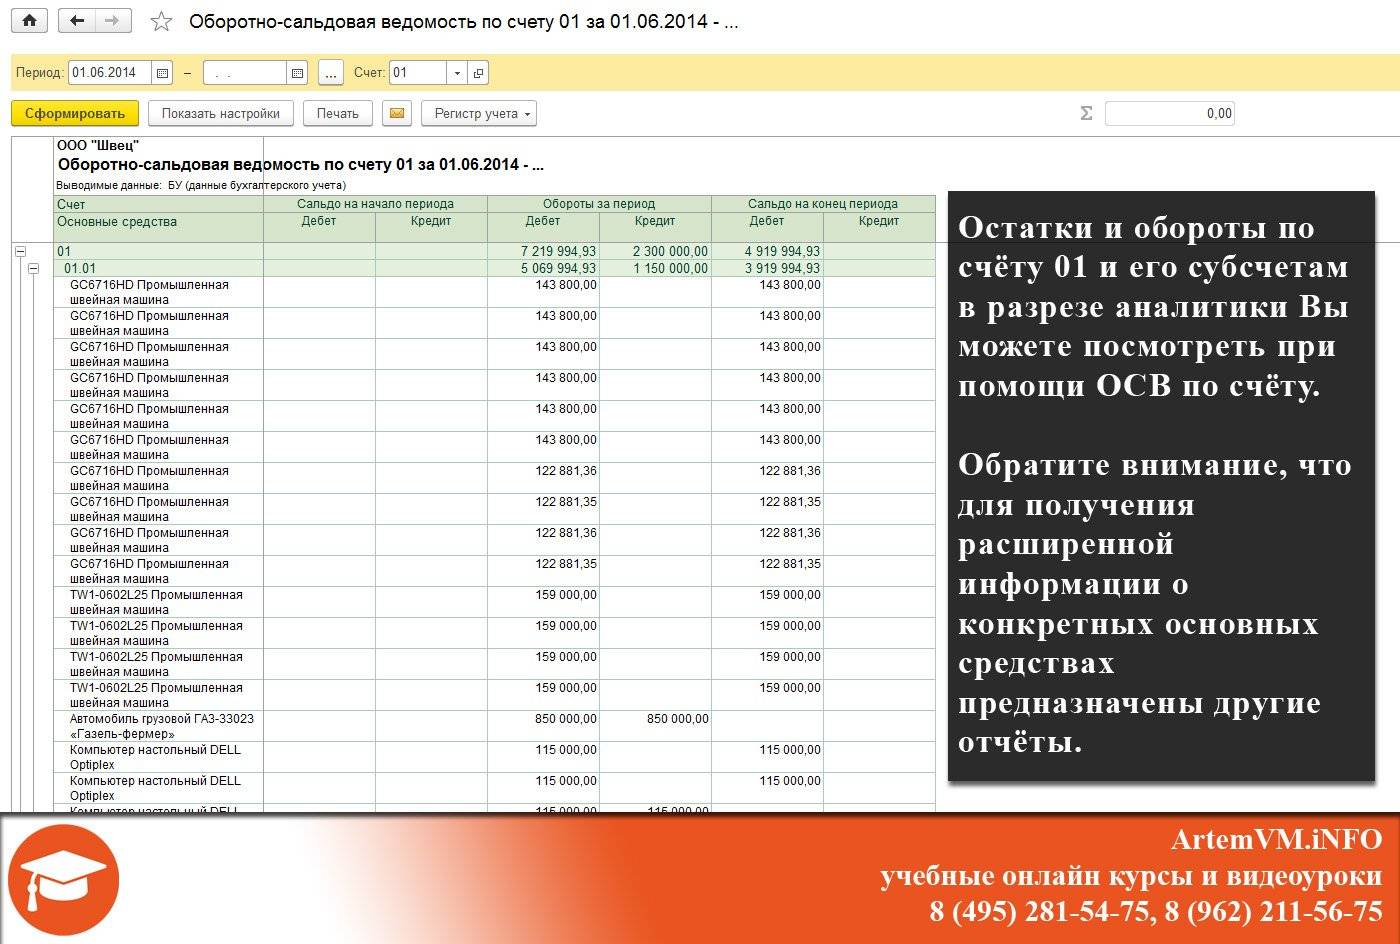Click the sum field showing 0,00

(1169, 113)
